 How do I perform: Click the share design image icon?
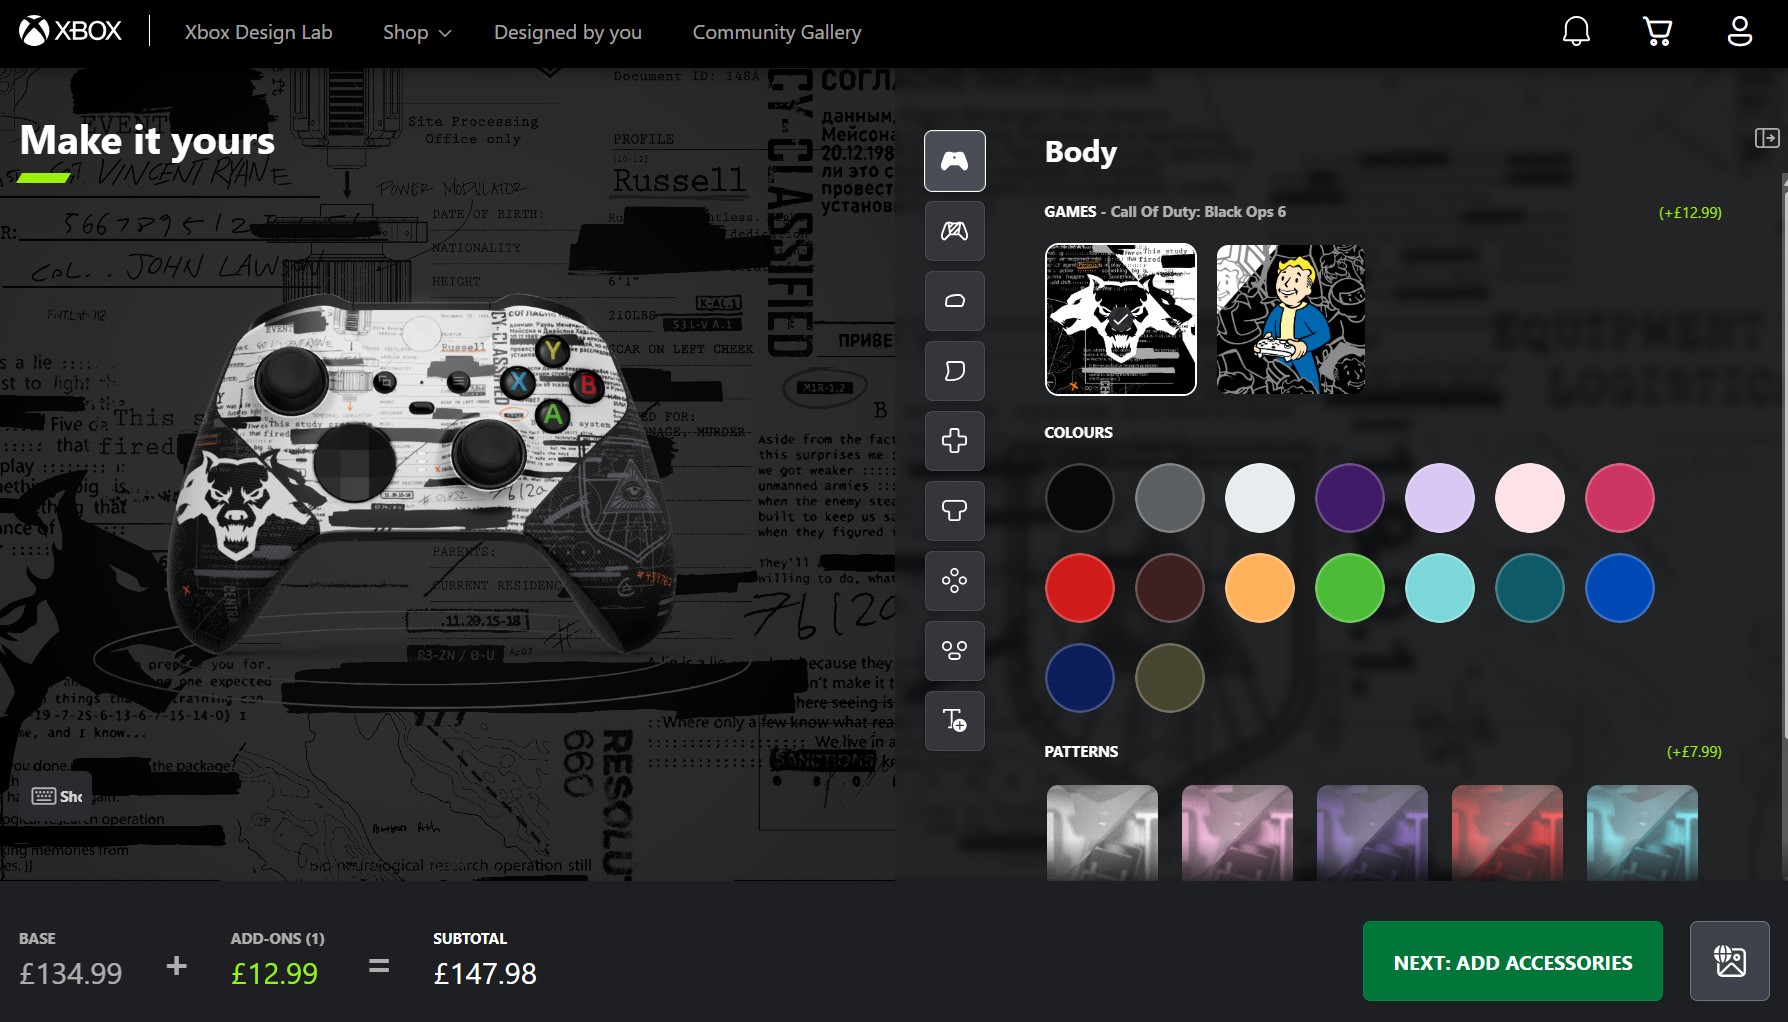tap(1730, 961)
